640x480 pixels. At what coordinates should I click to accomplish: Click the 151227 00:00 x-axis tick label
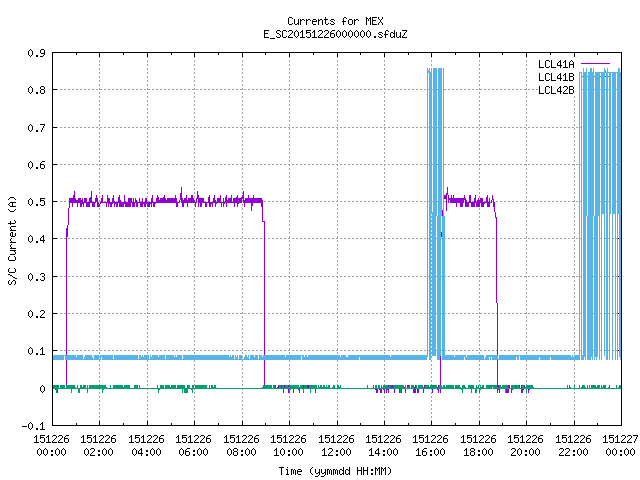point(620,446)
